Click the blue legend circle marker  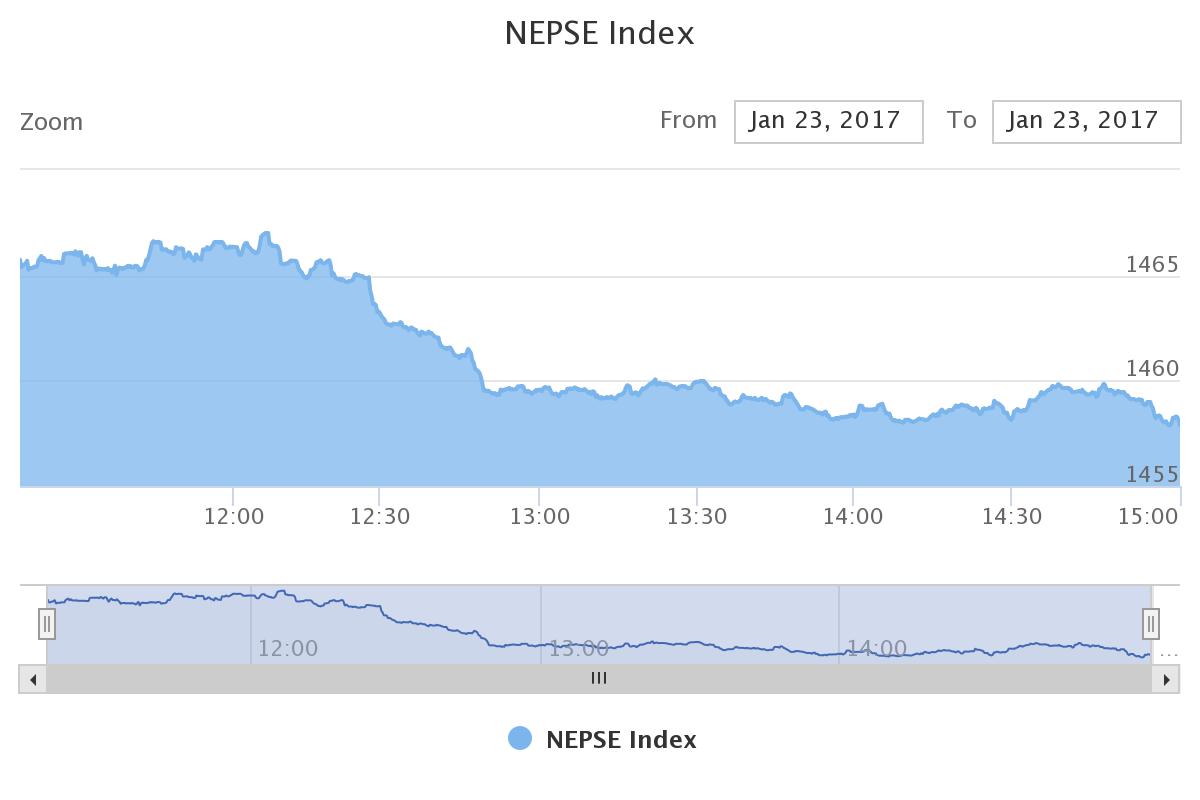pyautogui.click(x=520, y=739)
